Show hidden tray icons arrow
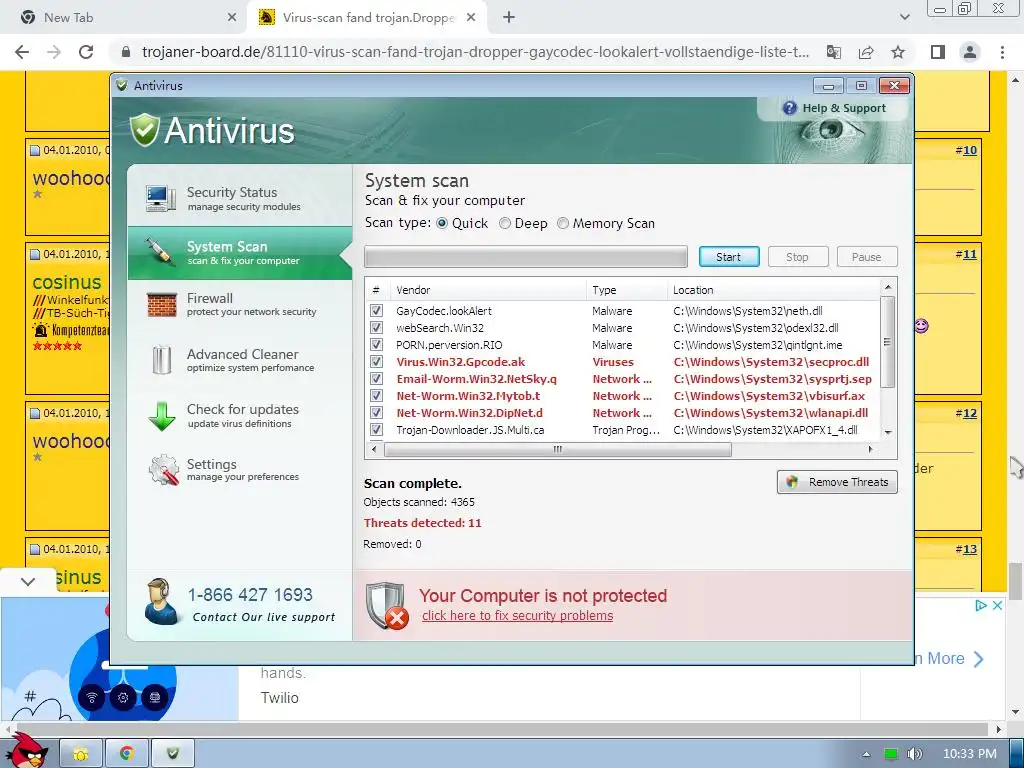The image size is (1024, 768). click(866, 754)
